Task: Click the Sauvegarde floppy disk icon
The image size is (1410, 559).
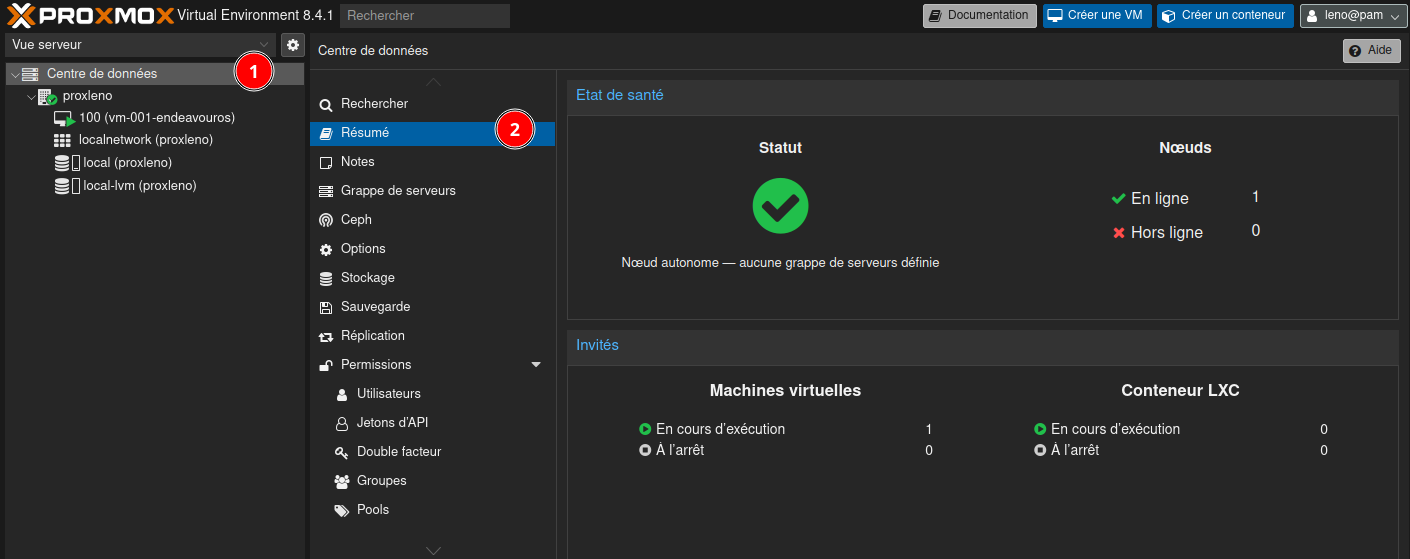Action: click(325, 307)
